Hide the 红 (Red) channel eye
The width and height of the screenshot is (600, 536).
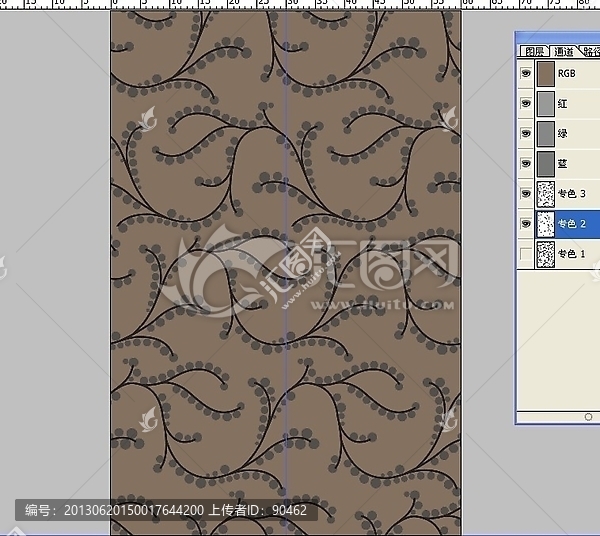[526, 103]
